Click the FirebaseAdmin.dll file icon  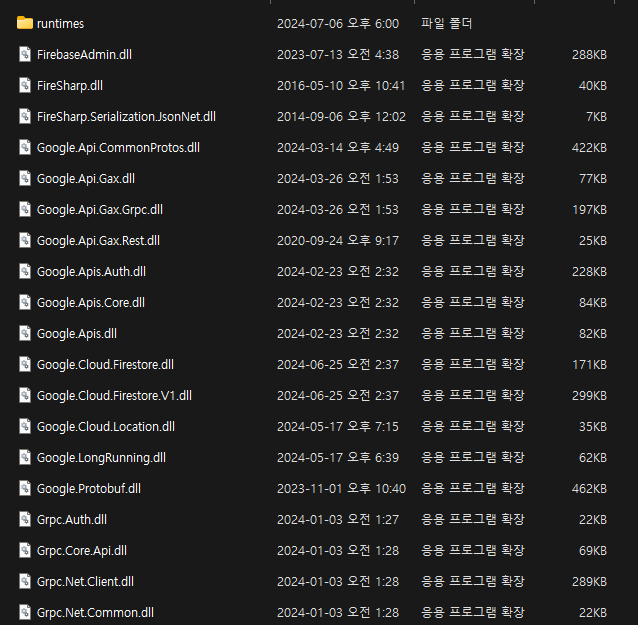click(25, 54)
